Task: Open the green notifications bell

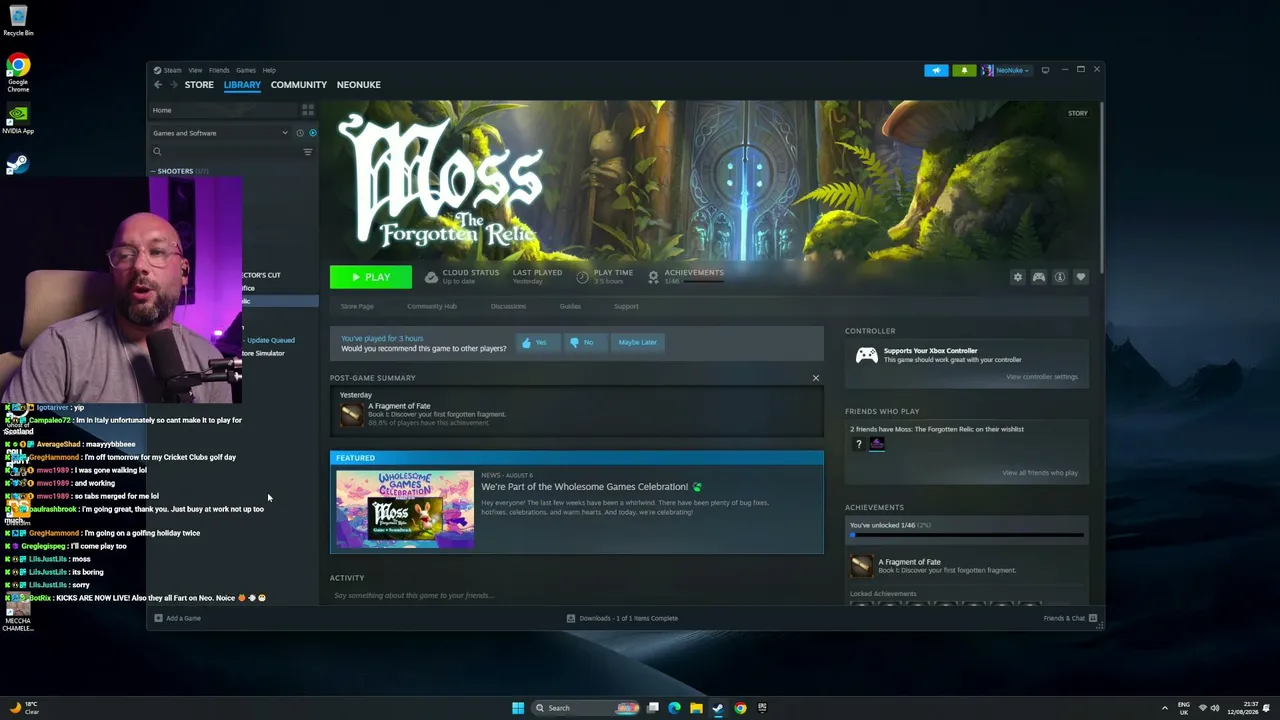Action: (964, 70)
